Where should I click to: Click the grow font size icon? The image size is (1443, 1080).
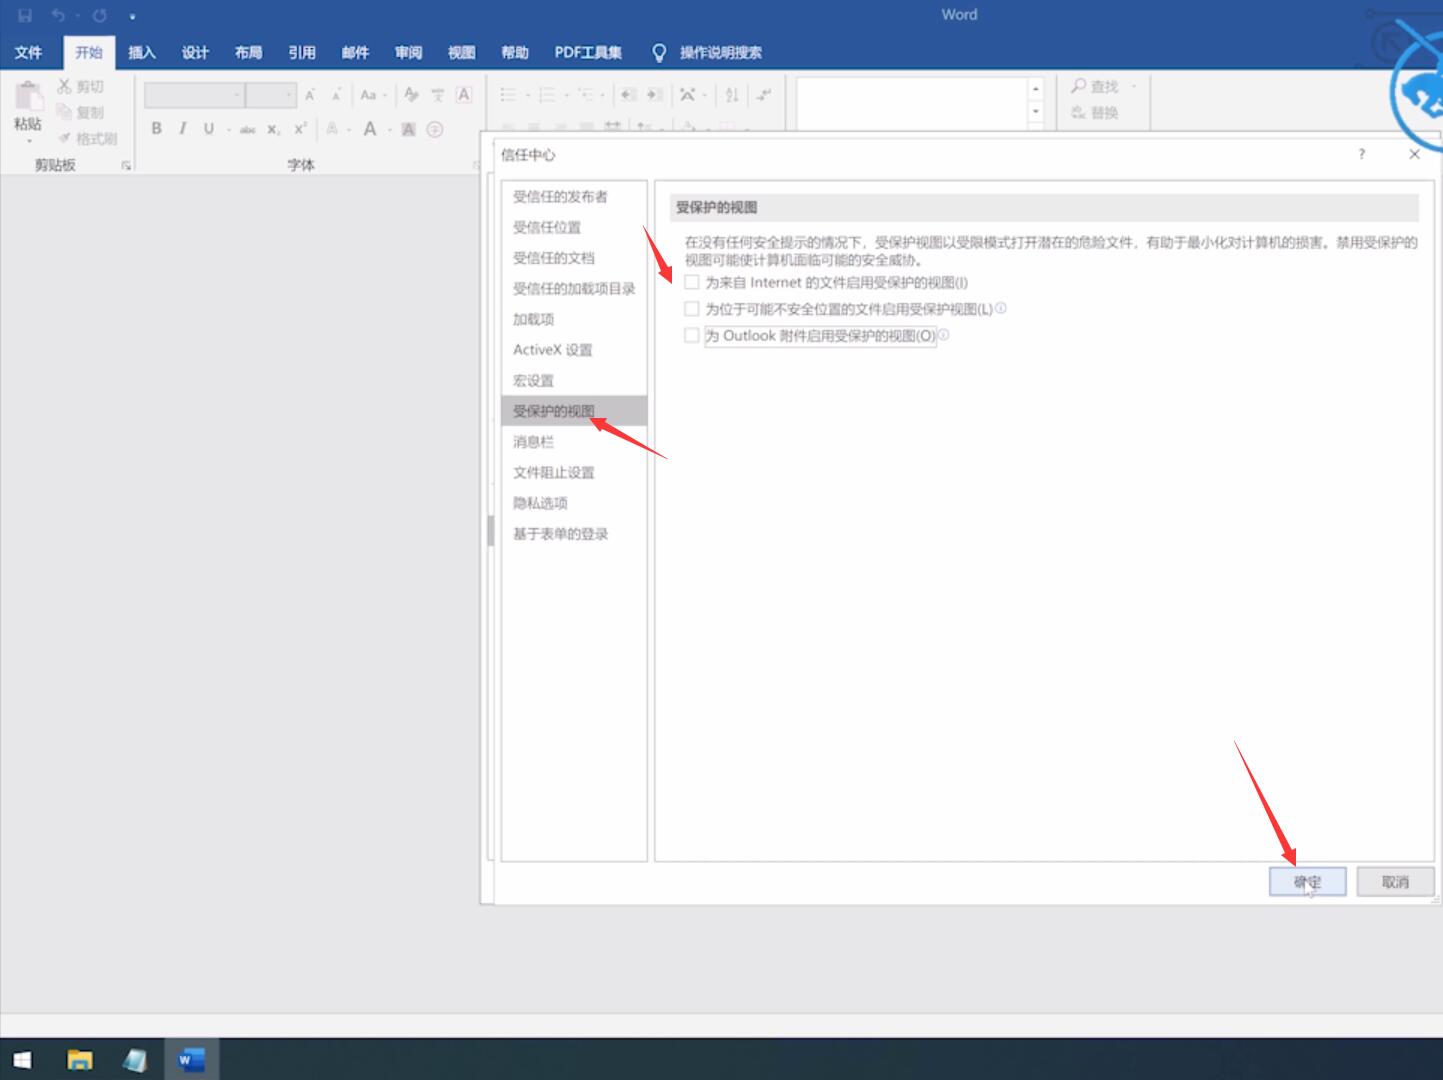(x=310, y=95)
